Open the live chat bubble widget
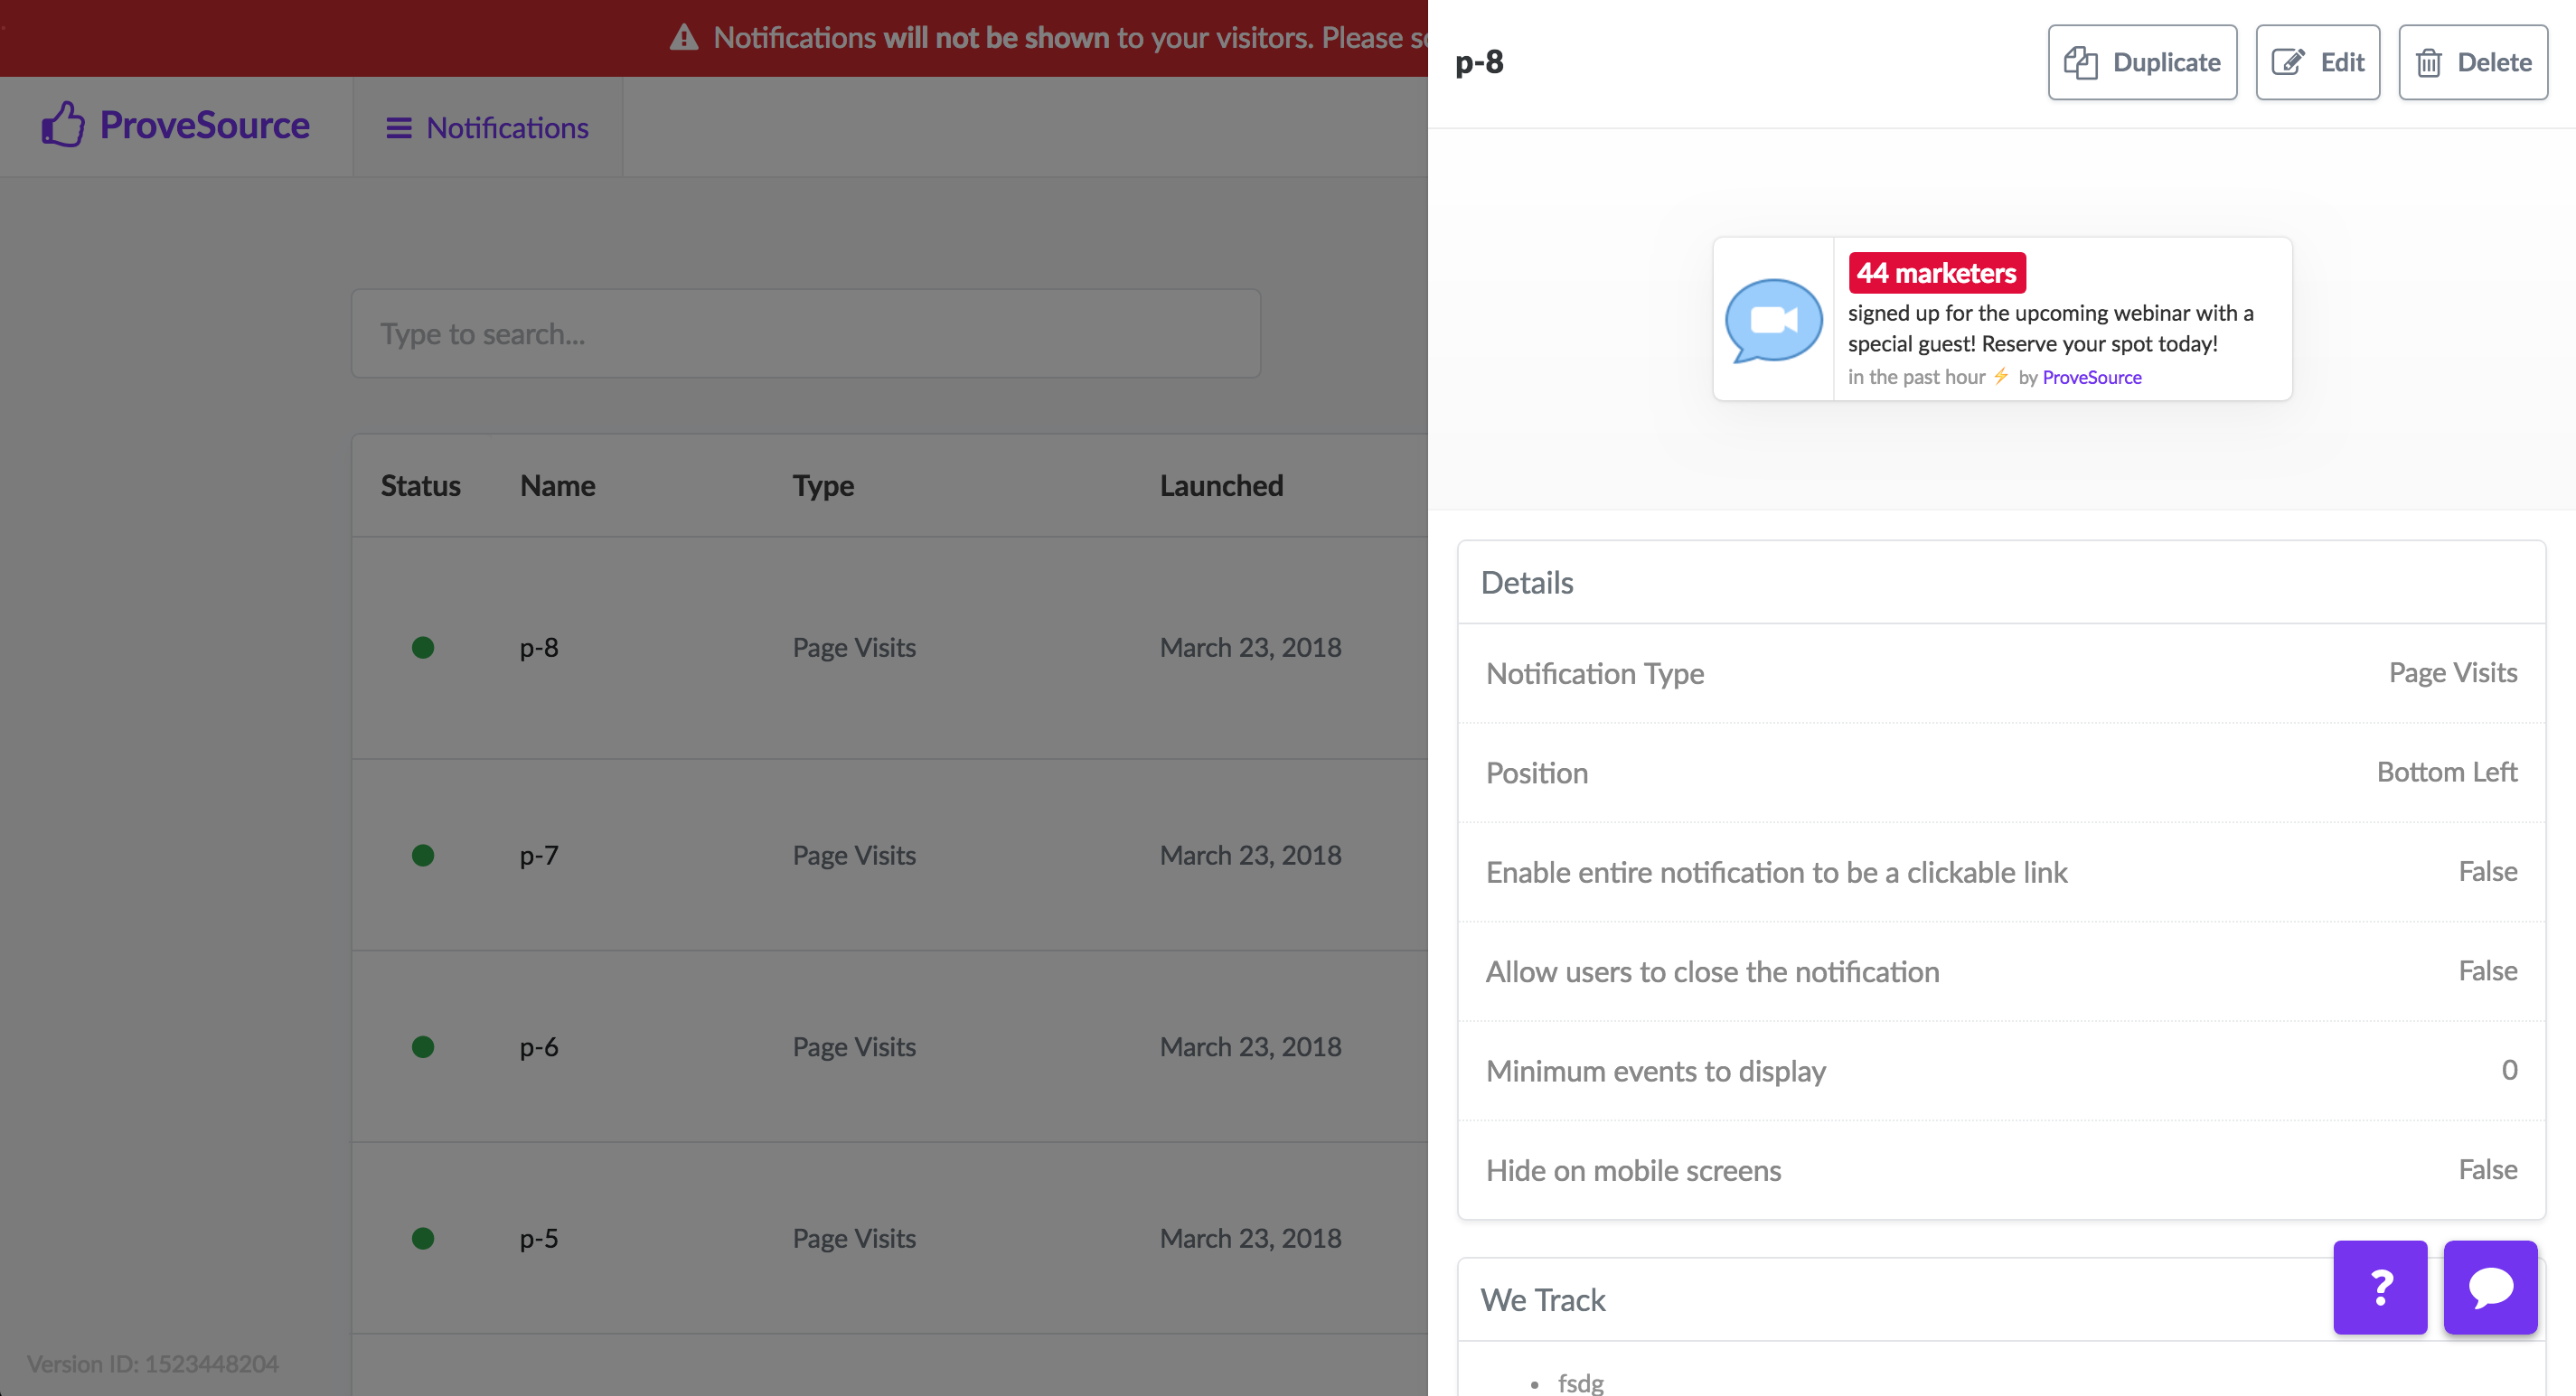Image resolution: width=2576 pixels, height=1396 pixels. click(x=2489, y=1287)
